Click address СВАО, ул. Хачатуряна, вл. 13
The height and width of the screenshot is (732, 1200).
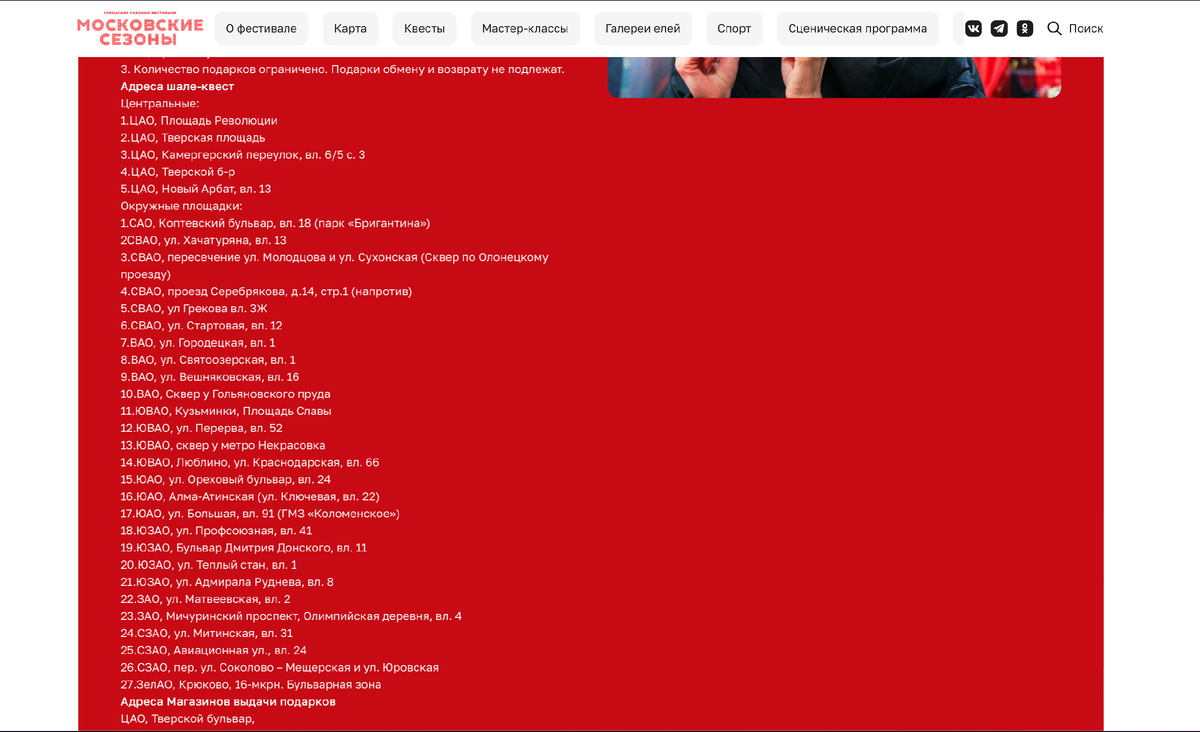pyautogui.click(x=204, y=240)
